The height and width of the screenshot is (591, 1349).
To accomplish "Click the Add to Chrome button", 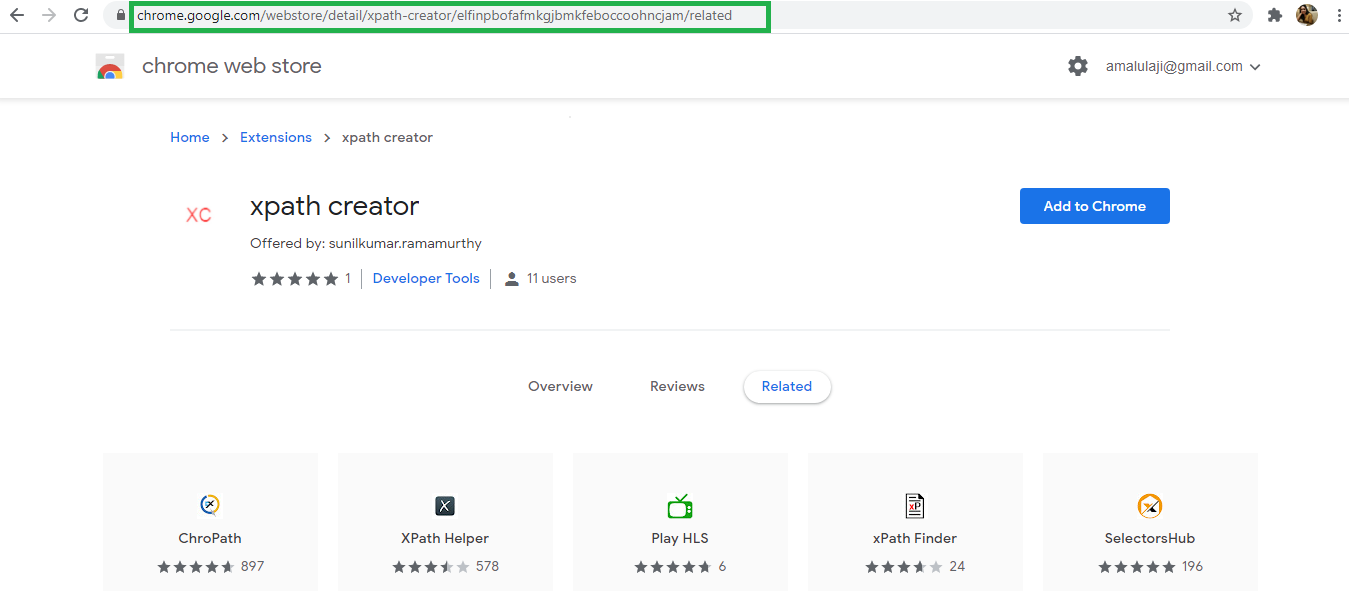I will point(1095,206).
